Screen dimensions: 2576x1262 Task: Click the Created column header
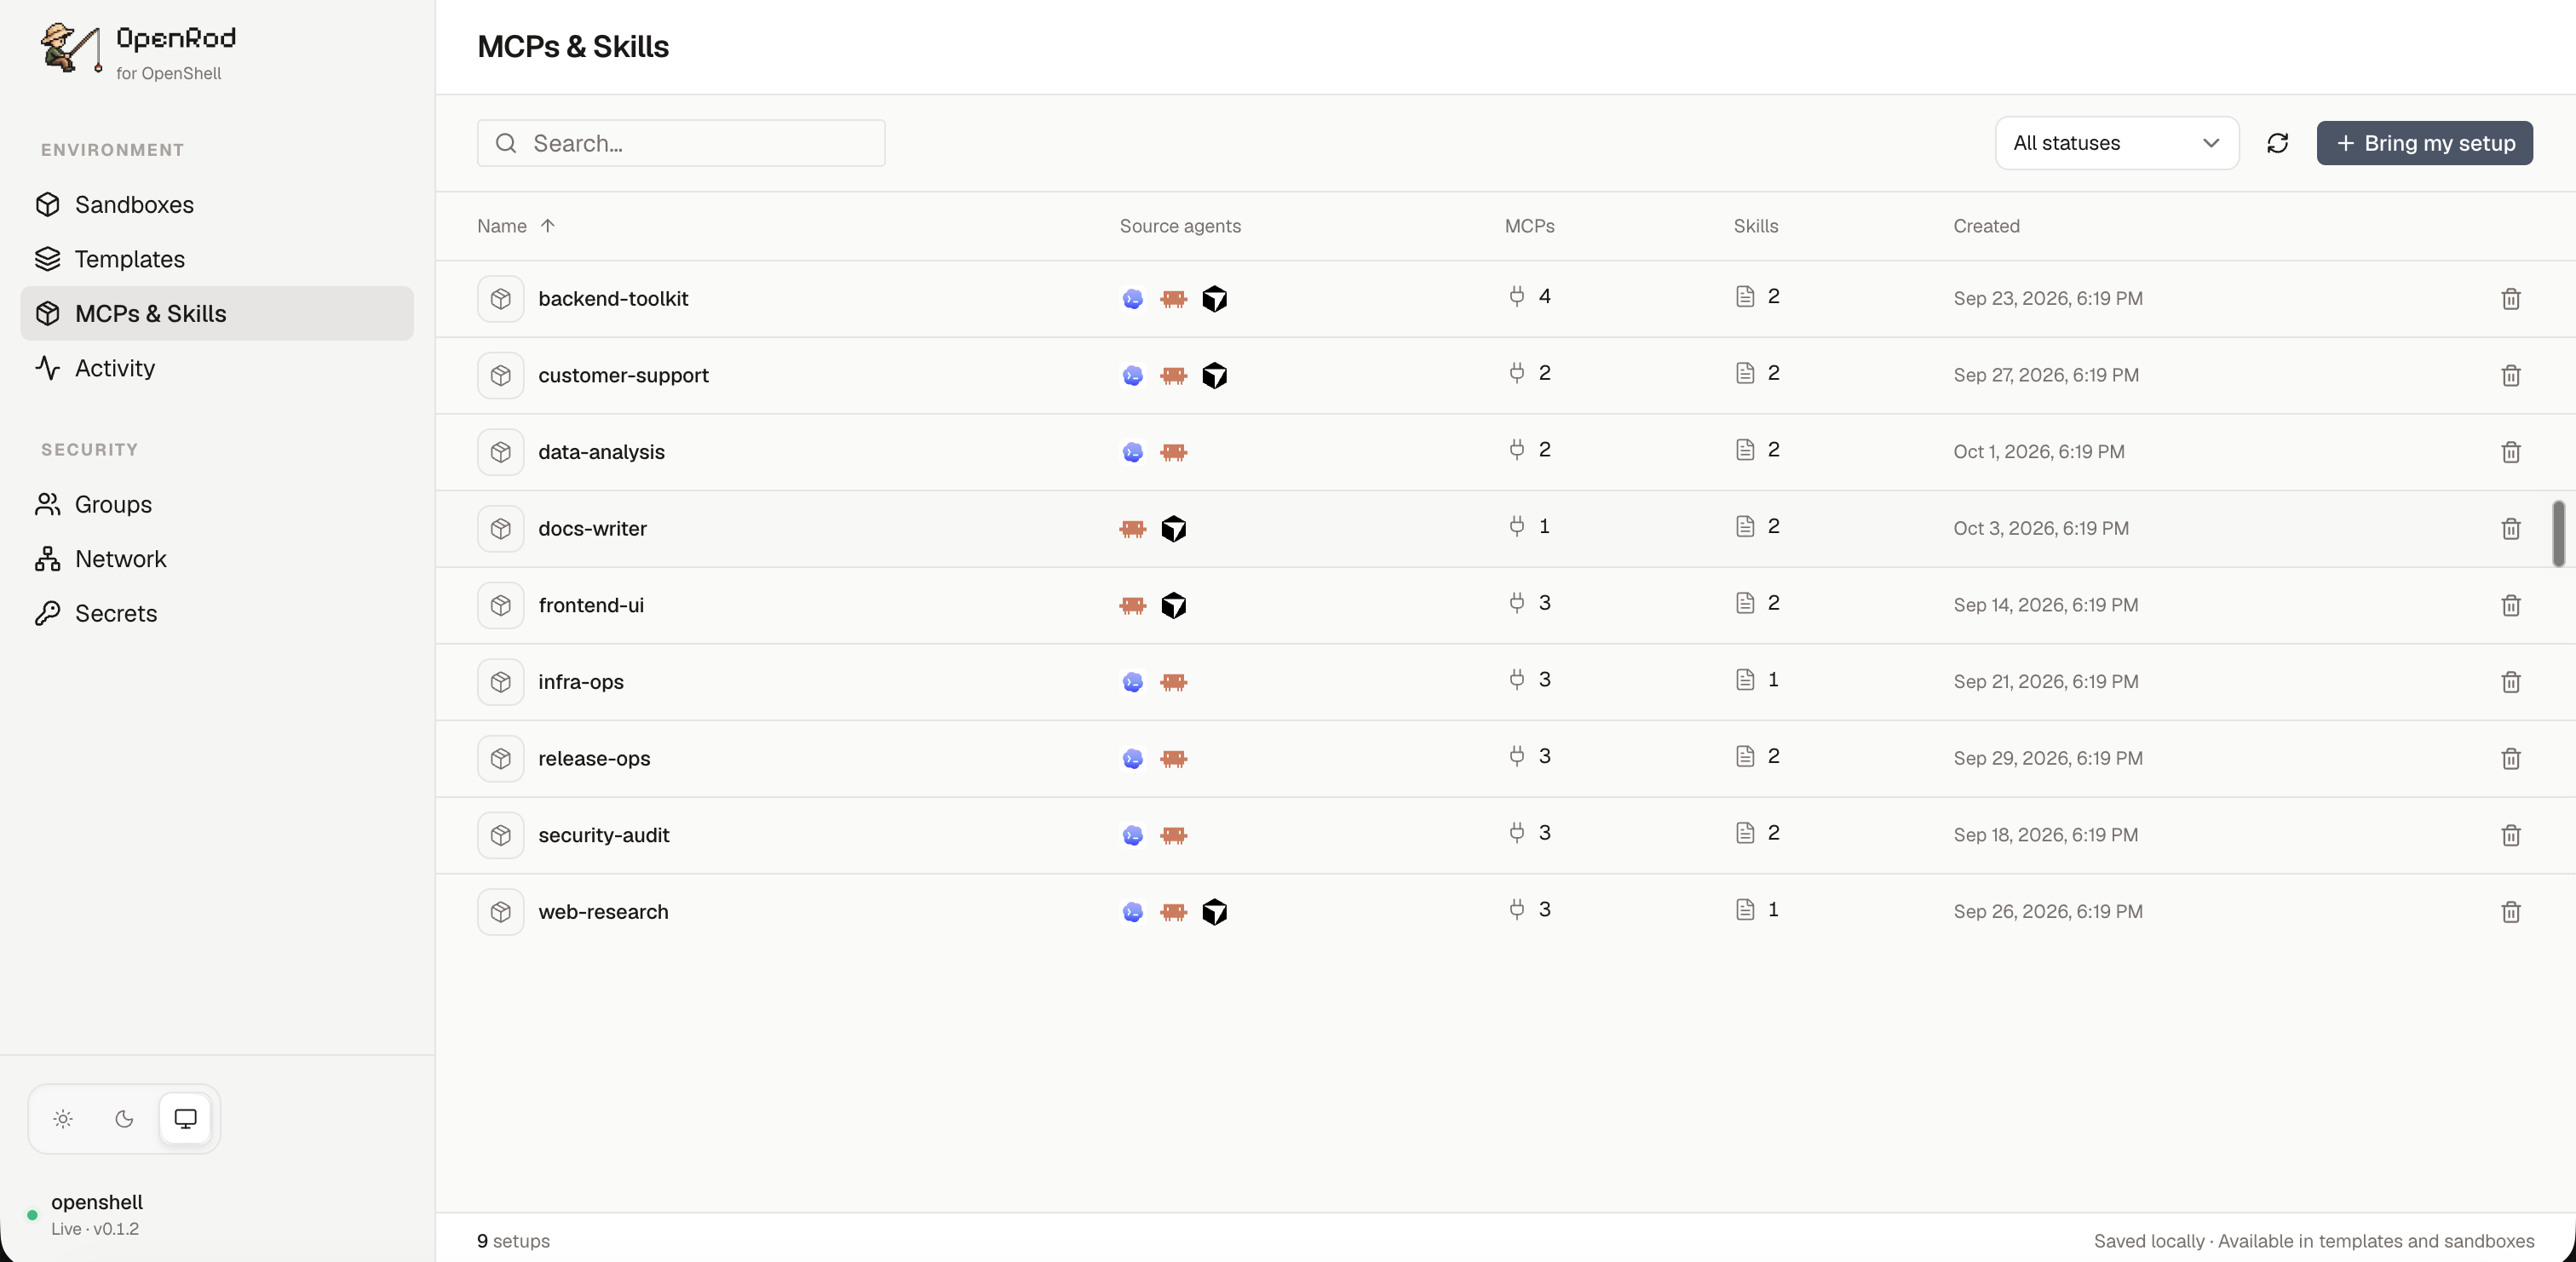(1986, 226)
